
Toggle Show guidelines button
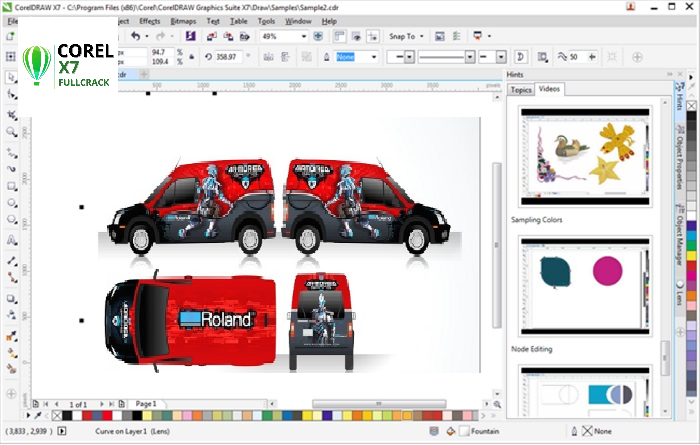click(x=372, y=36)
